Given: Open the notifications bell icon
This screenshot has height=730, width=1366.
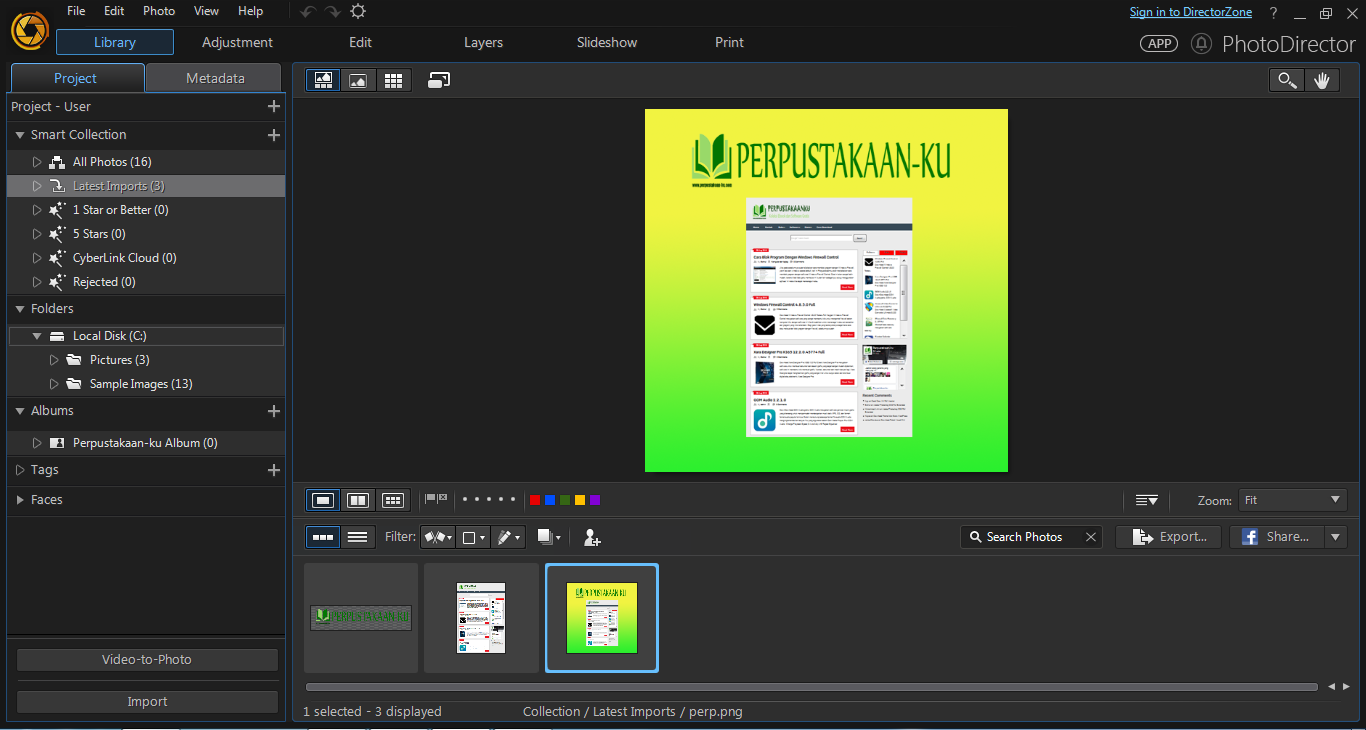Looking at the screenshot, I should (1201, 43).
